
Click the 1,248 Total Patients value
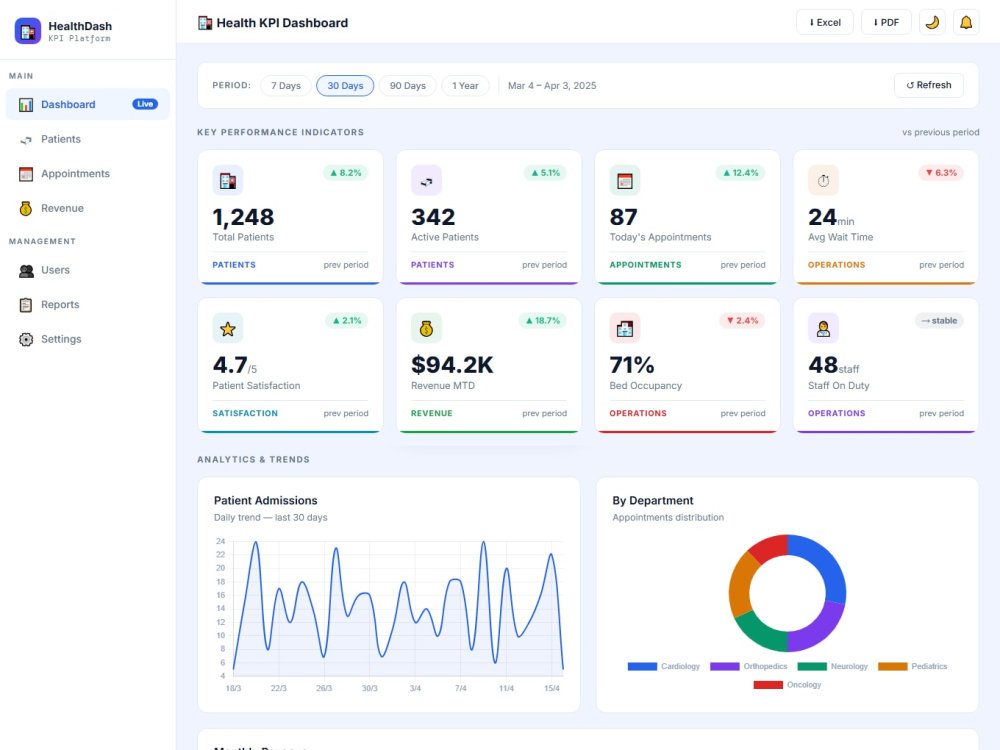(243, 217)
